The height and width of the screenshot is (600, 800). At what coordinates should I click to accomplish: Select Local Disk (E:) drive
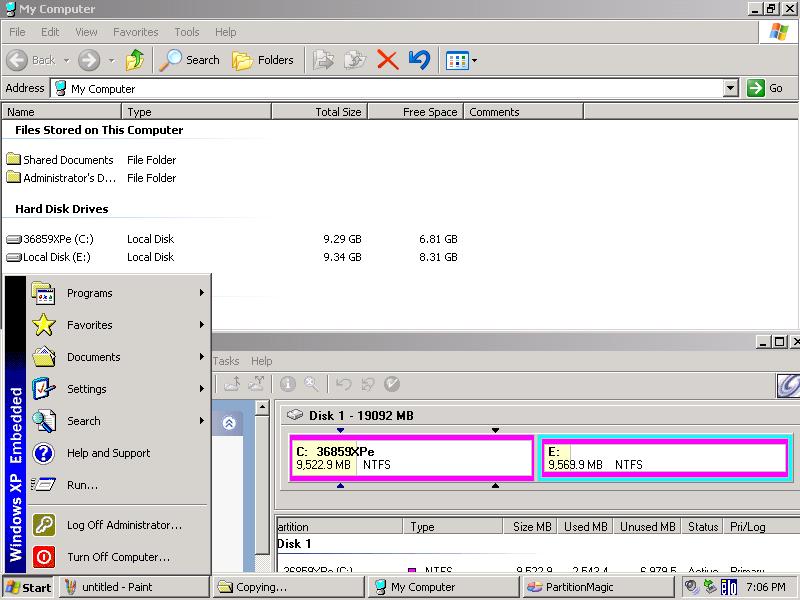point(56,257)
